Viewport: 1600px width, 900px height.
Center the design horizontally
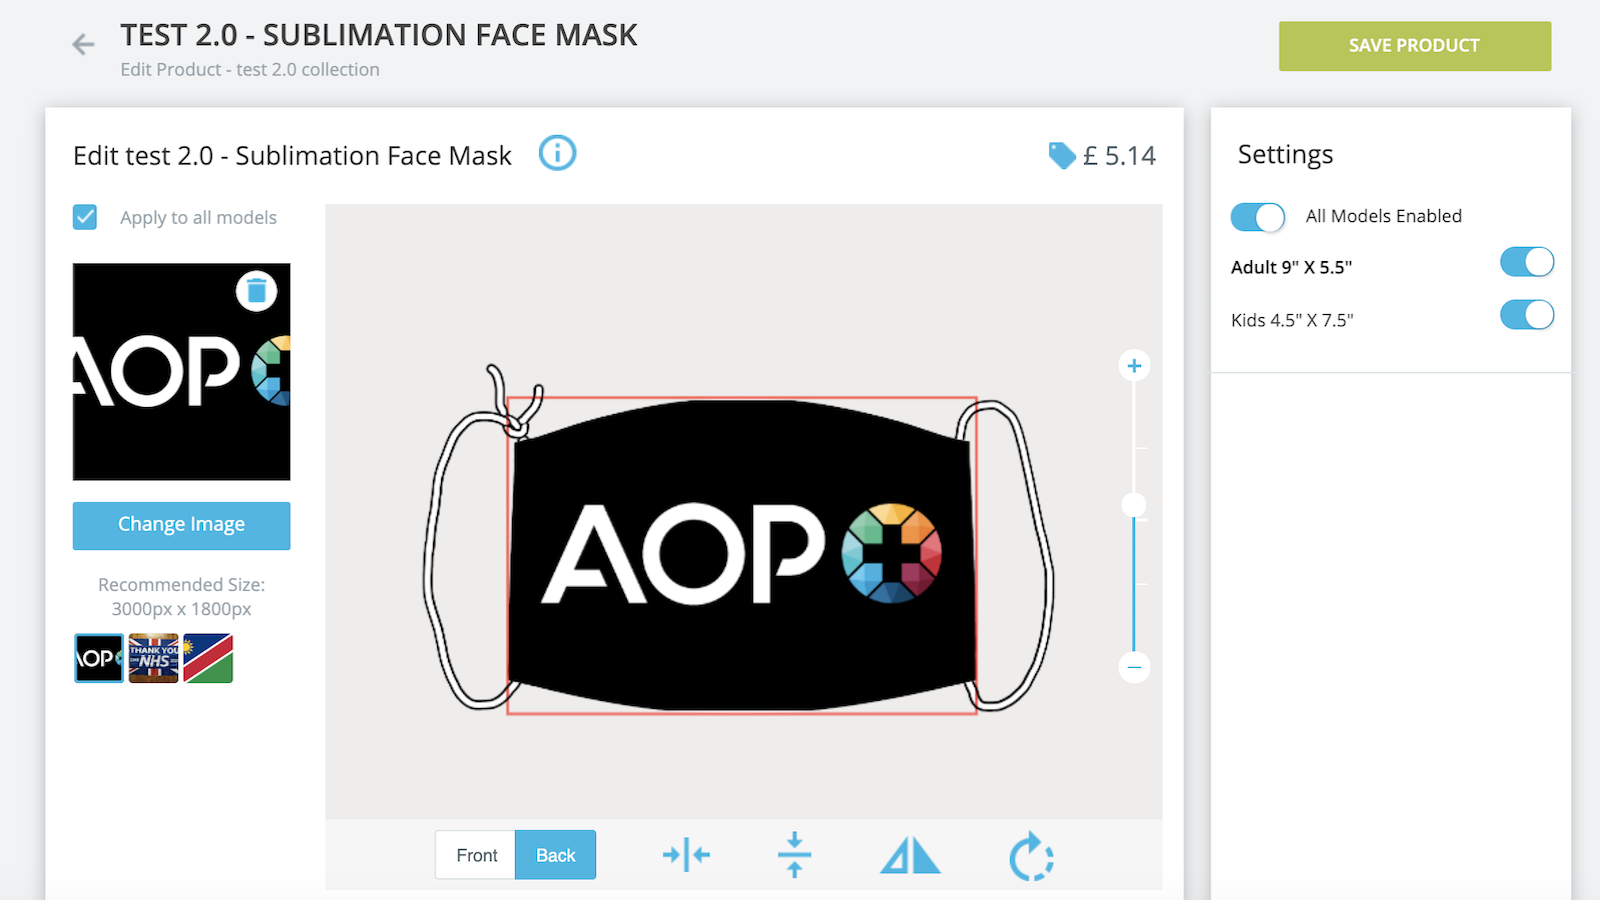click(x=687, y=855)
